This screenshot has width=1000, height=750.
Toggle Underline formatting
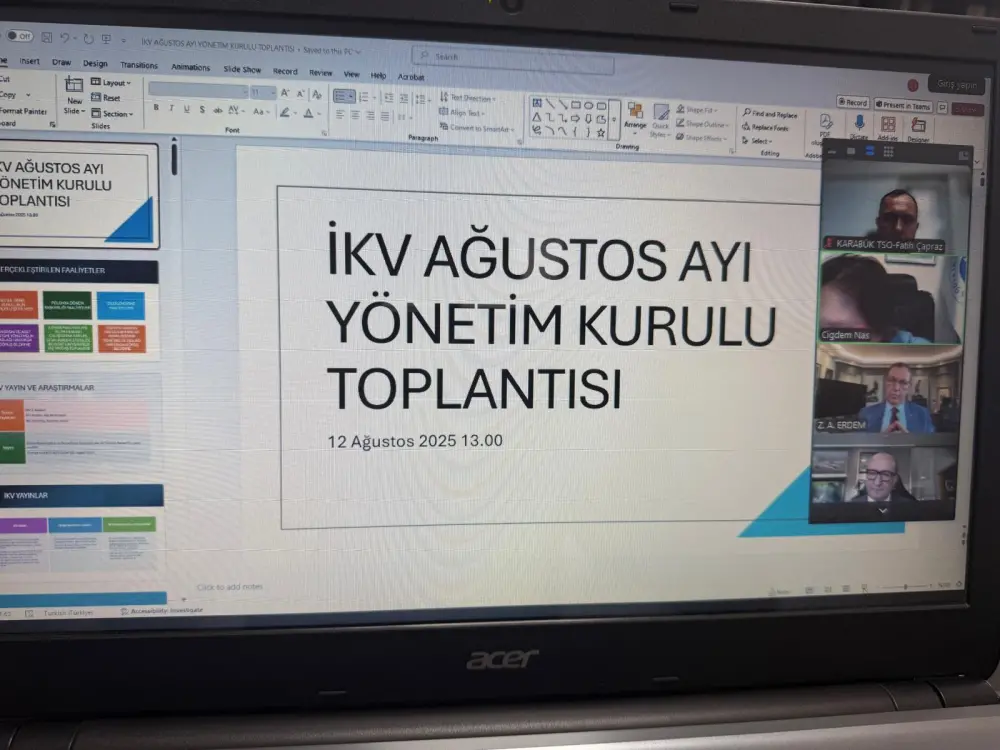pos(187,109)
